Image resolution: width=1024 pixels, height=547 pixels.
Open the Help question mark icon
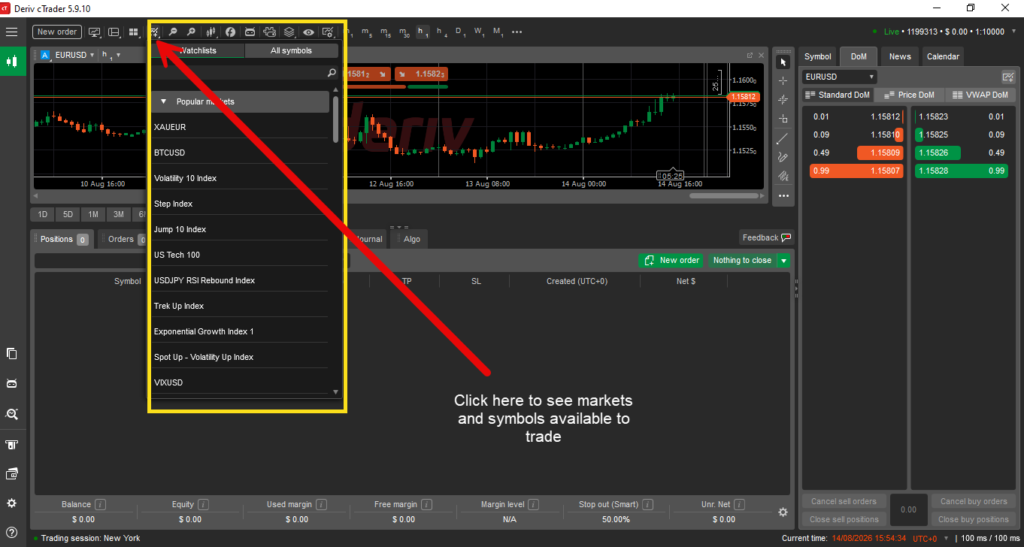(x=11, y=532)
